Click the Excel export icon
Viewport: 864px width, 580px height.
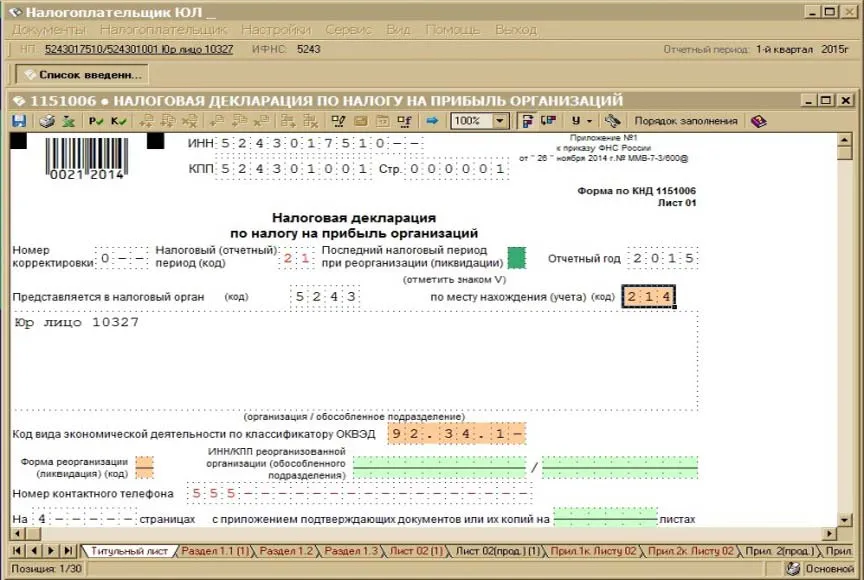[x=68, y=121]
